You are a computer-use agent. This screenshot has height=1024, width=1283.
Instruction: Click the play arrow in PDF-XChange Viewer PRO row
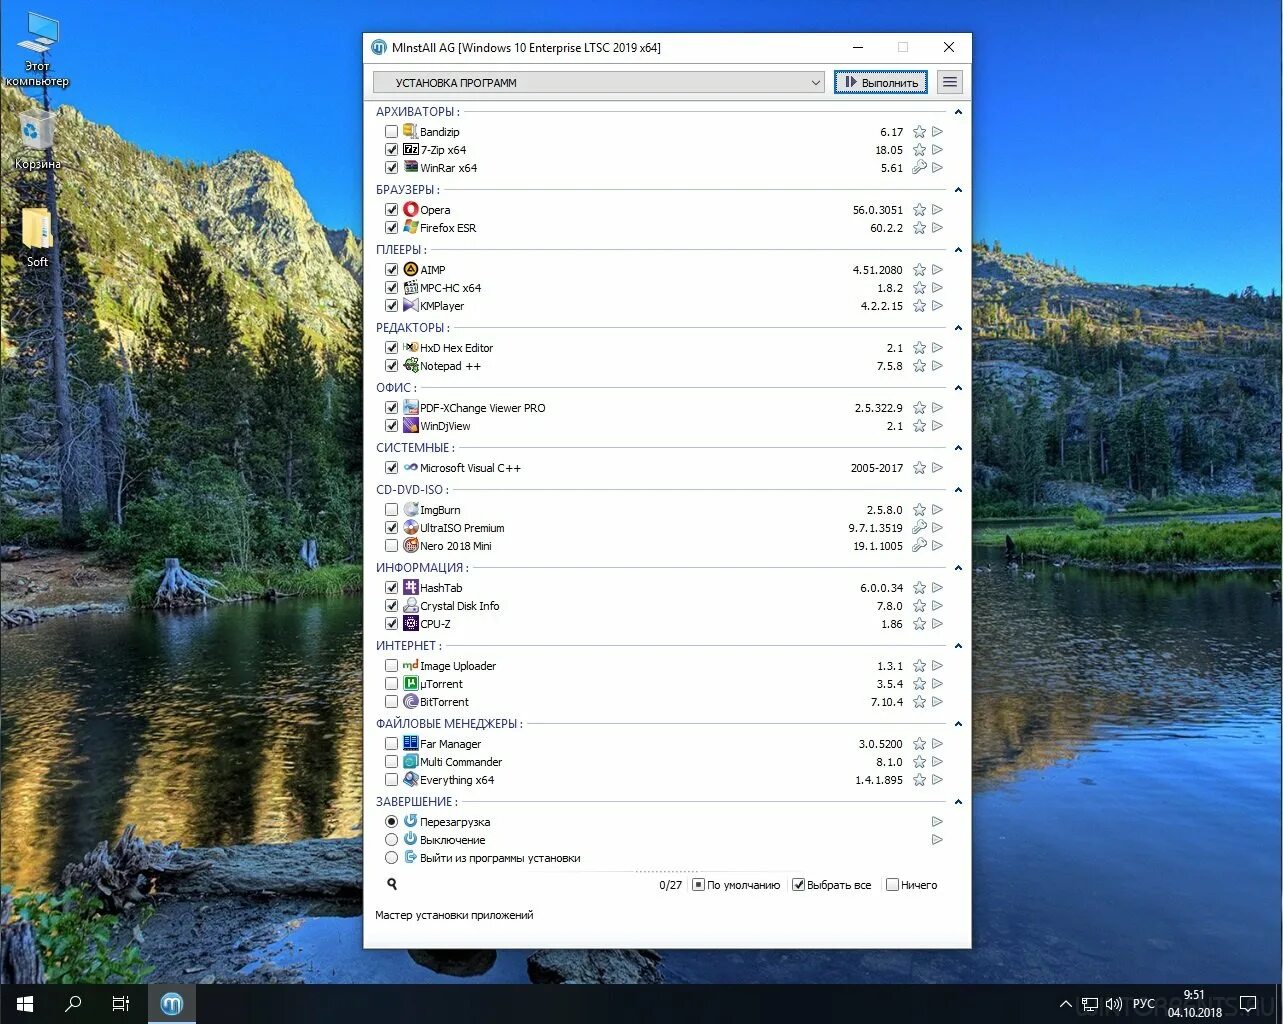pos(937,408)
